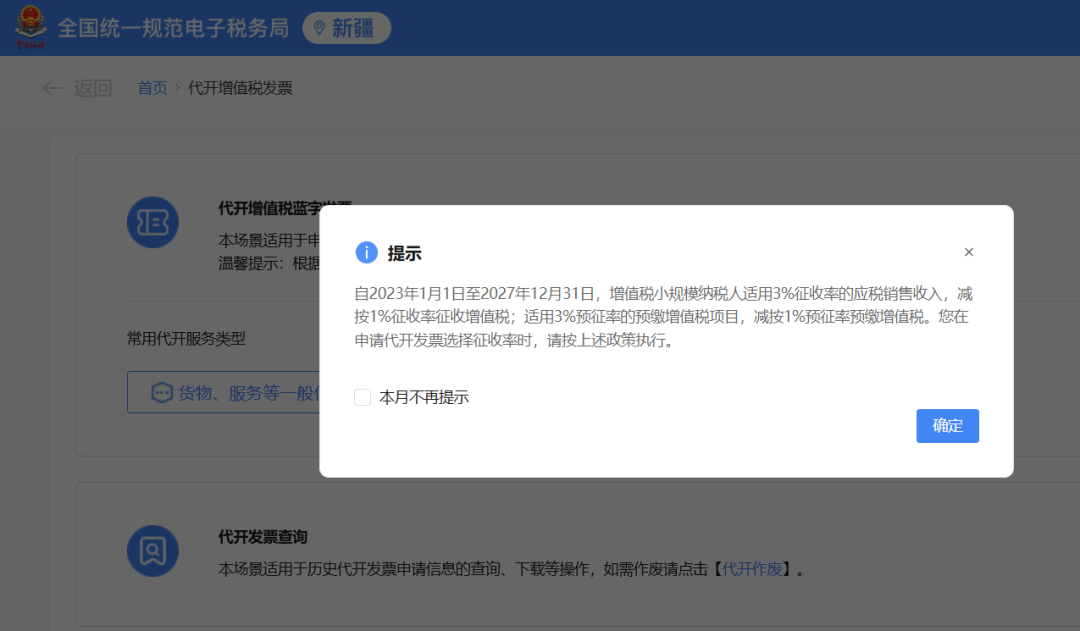Screen dimensions: 1080x631
Task: Click the 代开发票查询 heading
Action: pos(263,537)
